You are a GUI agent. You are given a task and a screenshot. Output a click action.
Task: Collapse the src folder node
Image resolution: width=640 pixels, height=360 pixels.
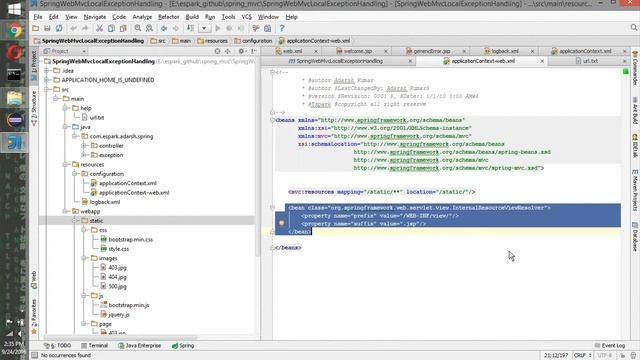click(x=47, y=89)
